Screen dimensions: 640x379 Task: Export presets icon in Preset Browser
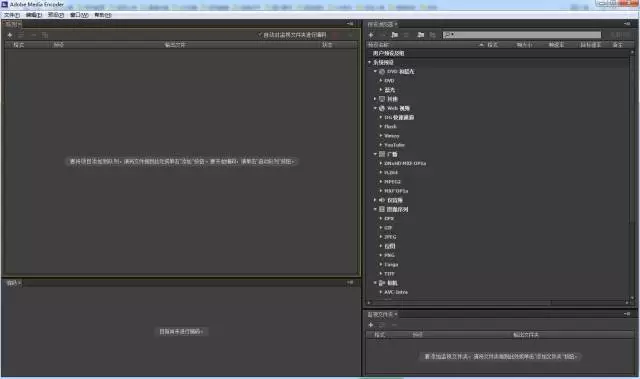tap(432, 35)
